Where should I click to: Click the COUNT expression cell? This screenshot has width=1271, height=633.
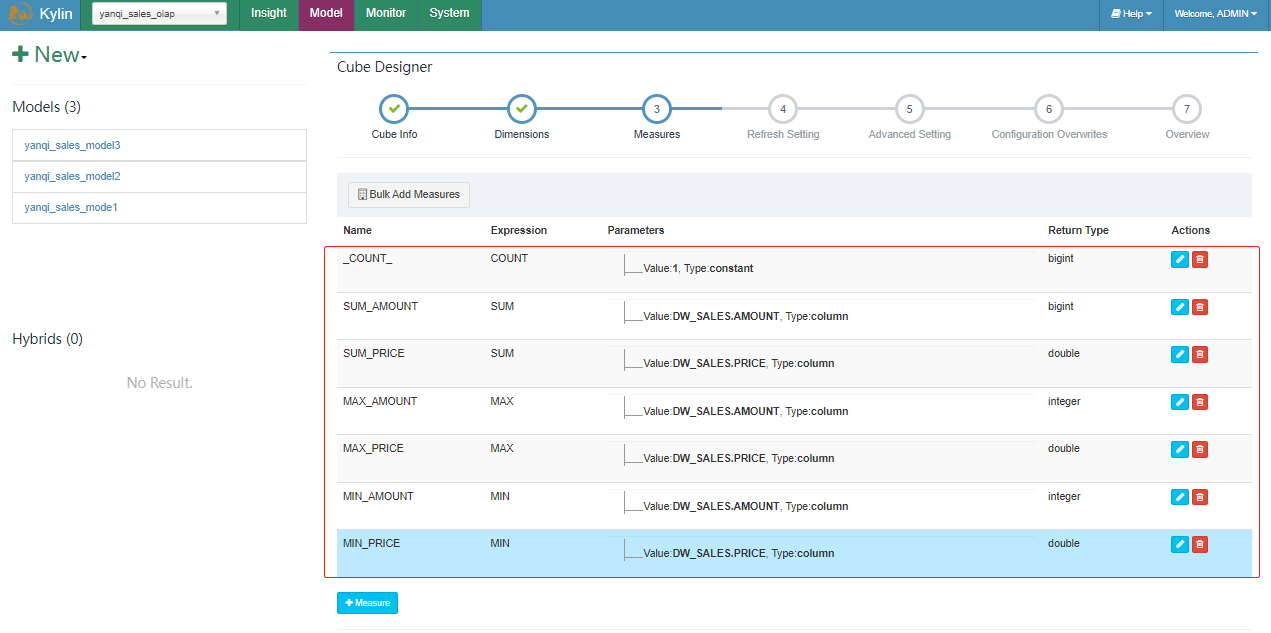point(509,258)
